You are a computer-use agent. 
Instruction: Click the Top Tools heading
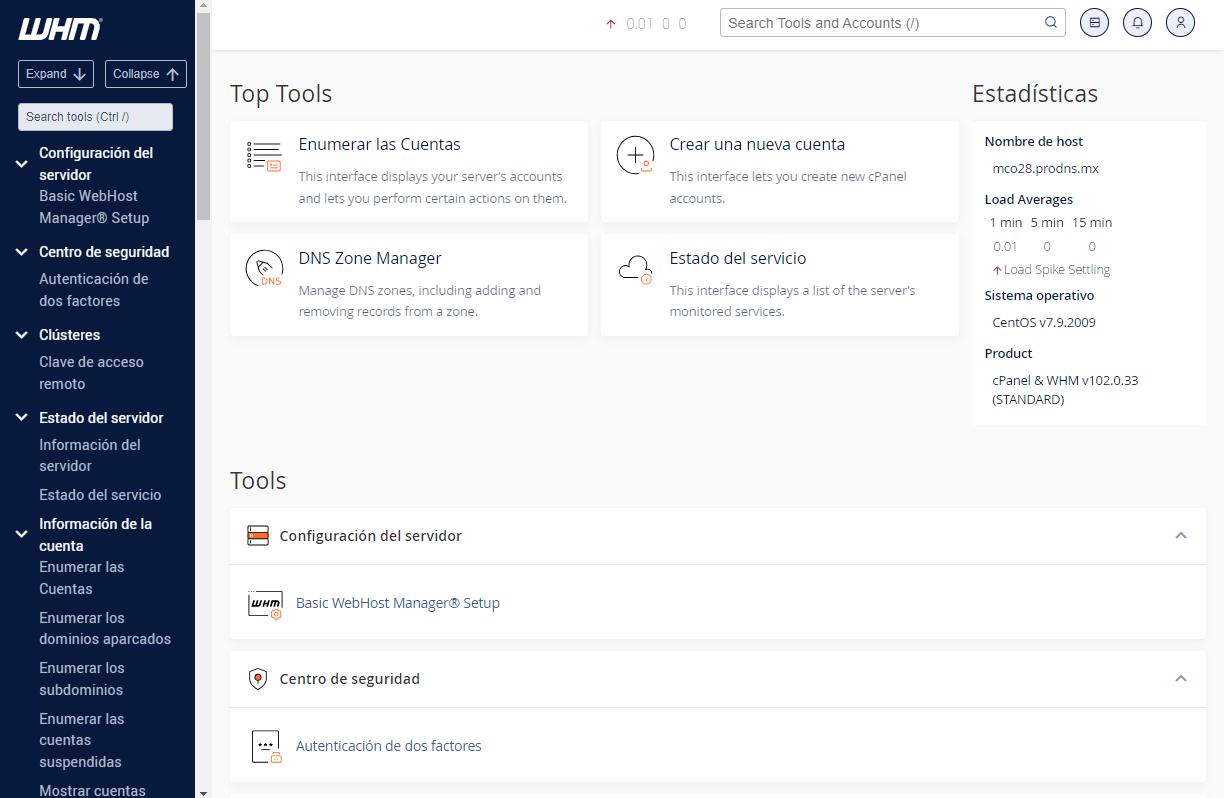(281, 94)
